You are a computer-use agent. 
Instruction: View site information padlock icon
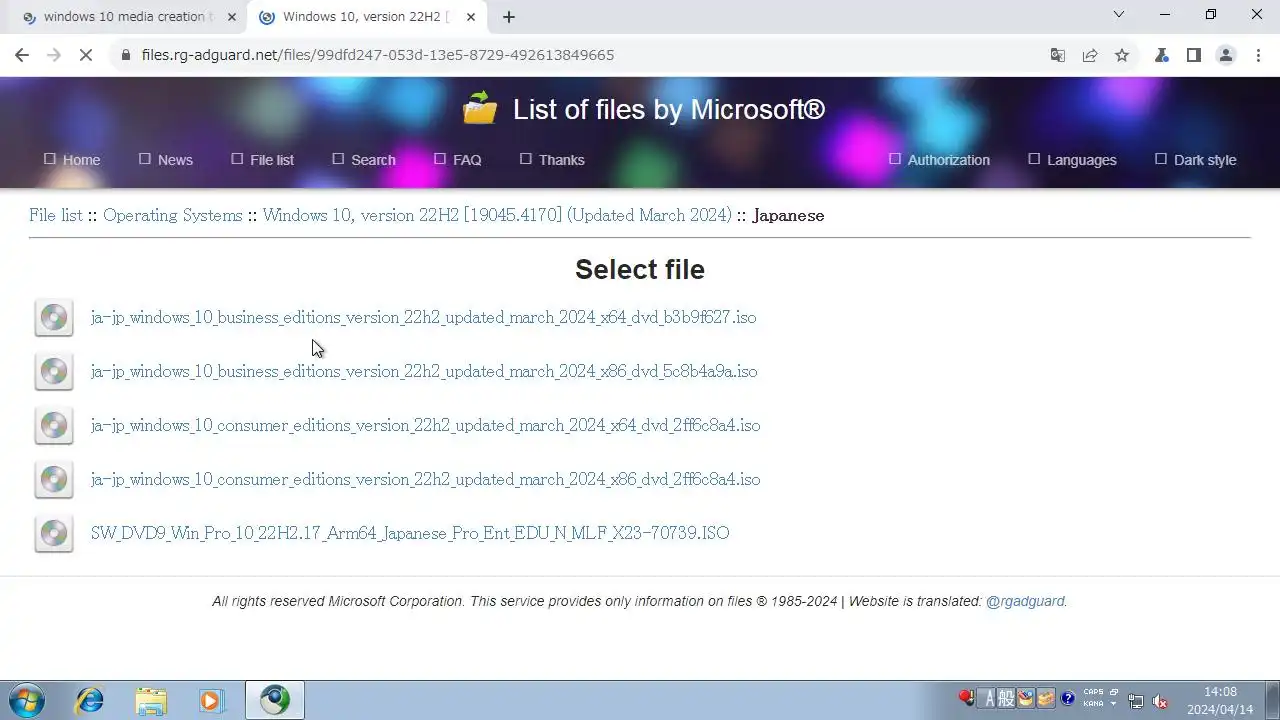(126, 55)
